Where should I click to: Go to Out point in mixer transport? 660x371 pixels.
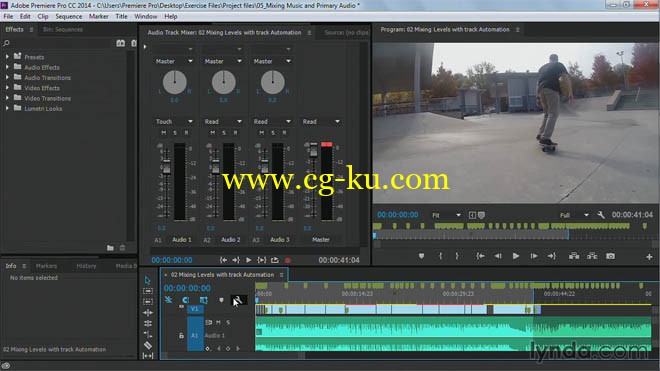[236, 260]
